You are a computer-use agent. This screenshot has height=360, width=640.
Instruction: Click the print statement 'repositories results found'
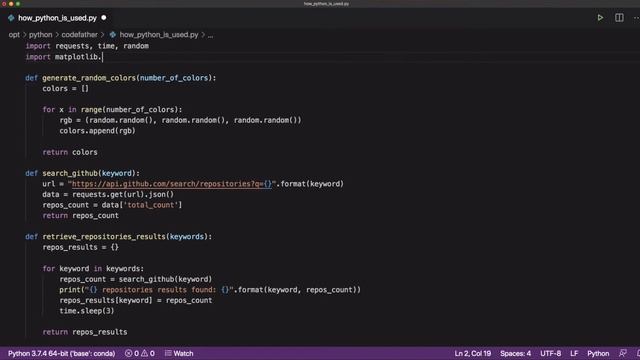pos(210,290)
